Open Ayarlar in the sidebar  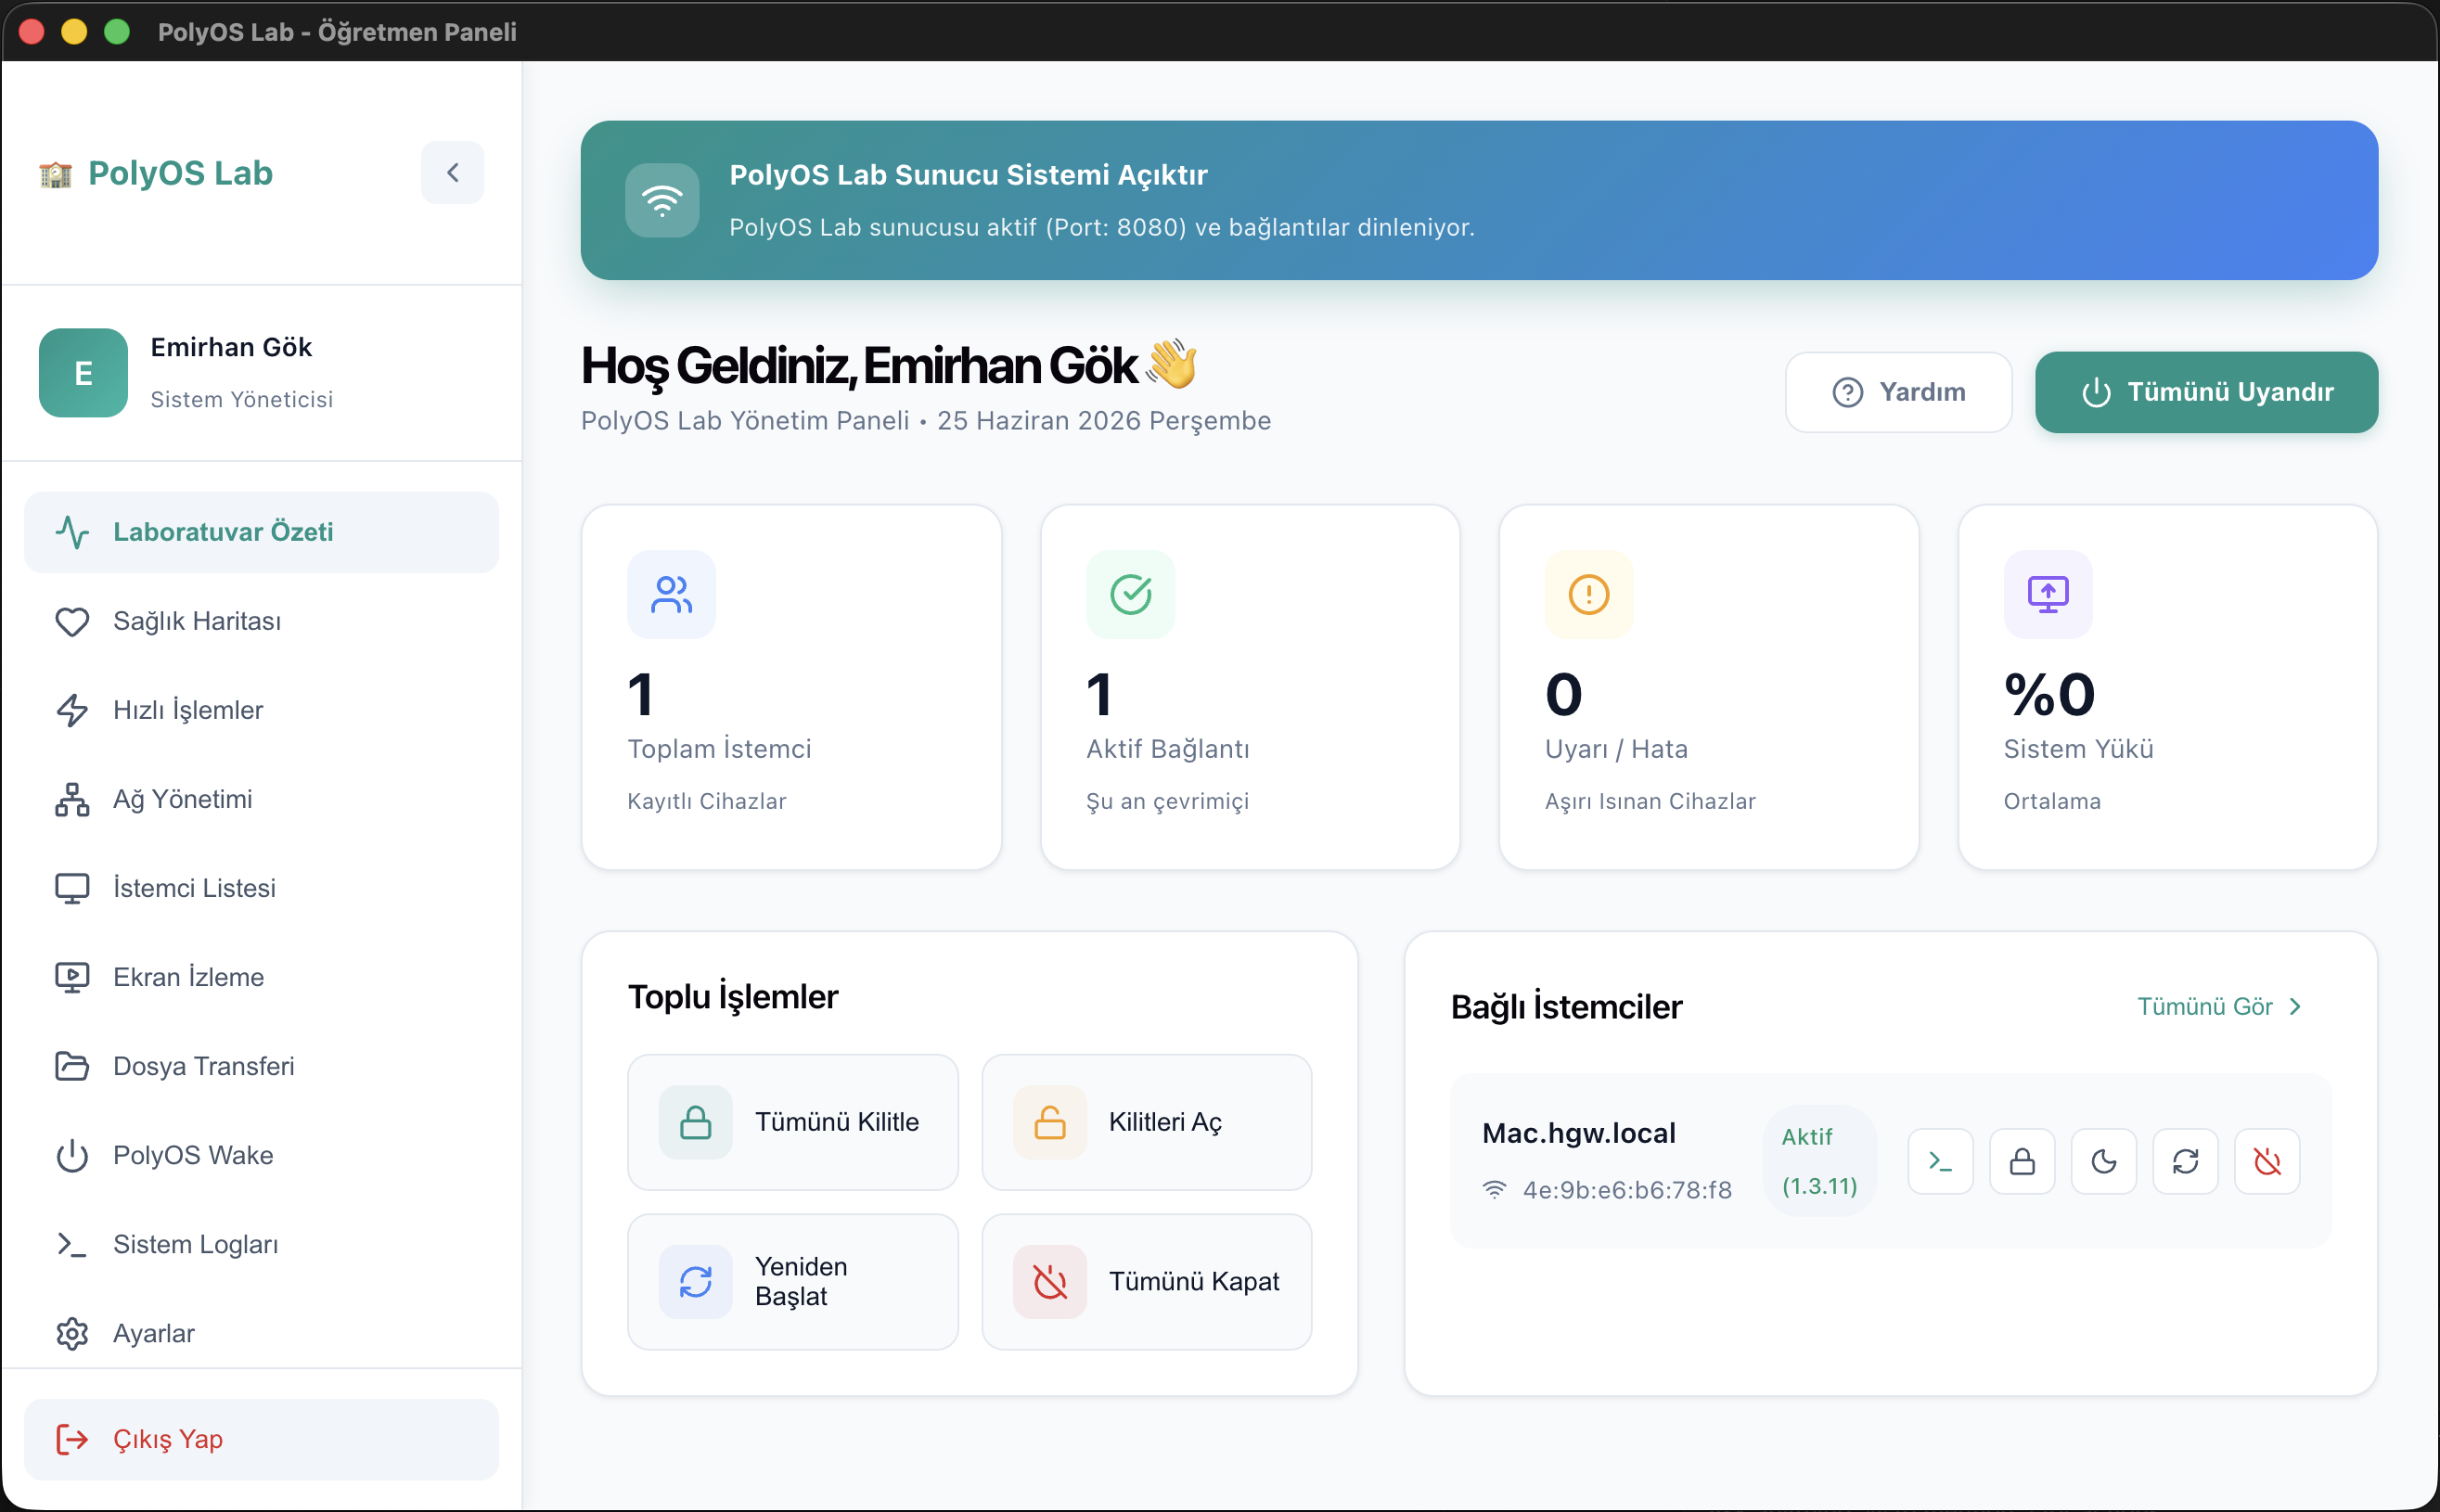pyautogui.click(x=261, y=1333)
